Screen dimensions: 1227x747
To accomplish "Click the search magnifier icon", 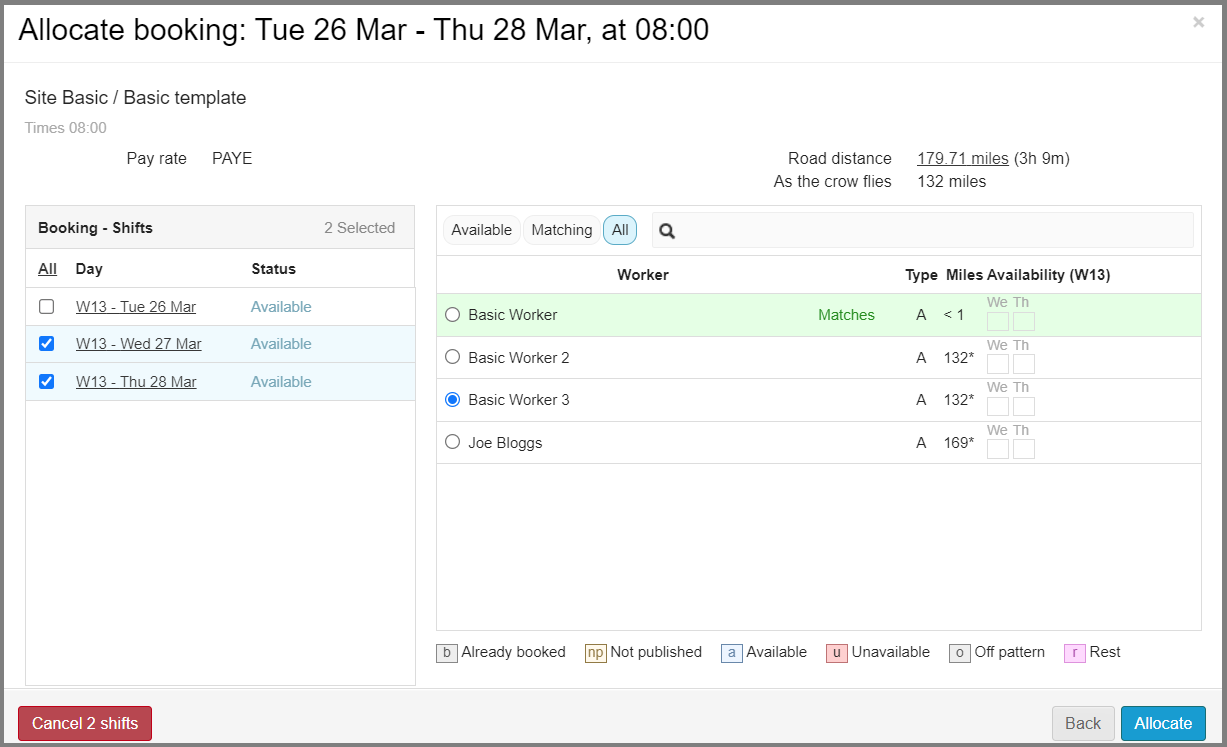I will tap(668, 231).
